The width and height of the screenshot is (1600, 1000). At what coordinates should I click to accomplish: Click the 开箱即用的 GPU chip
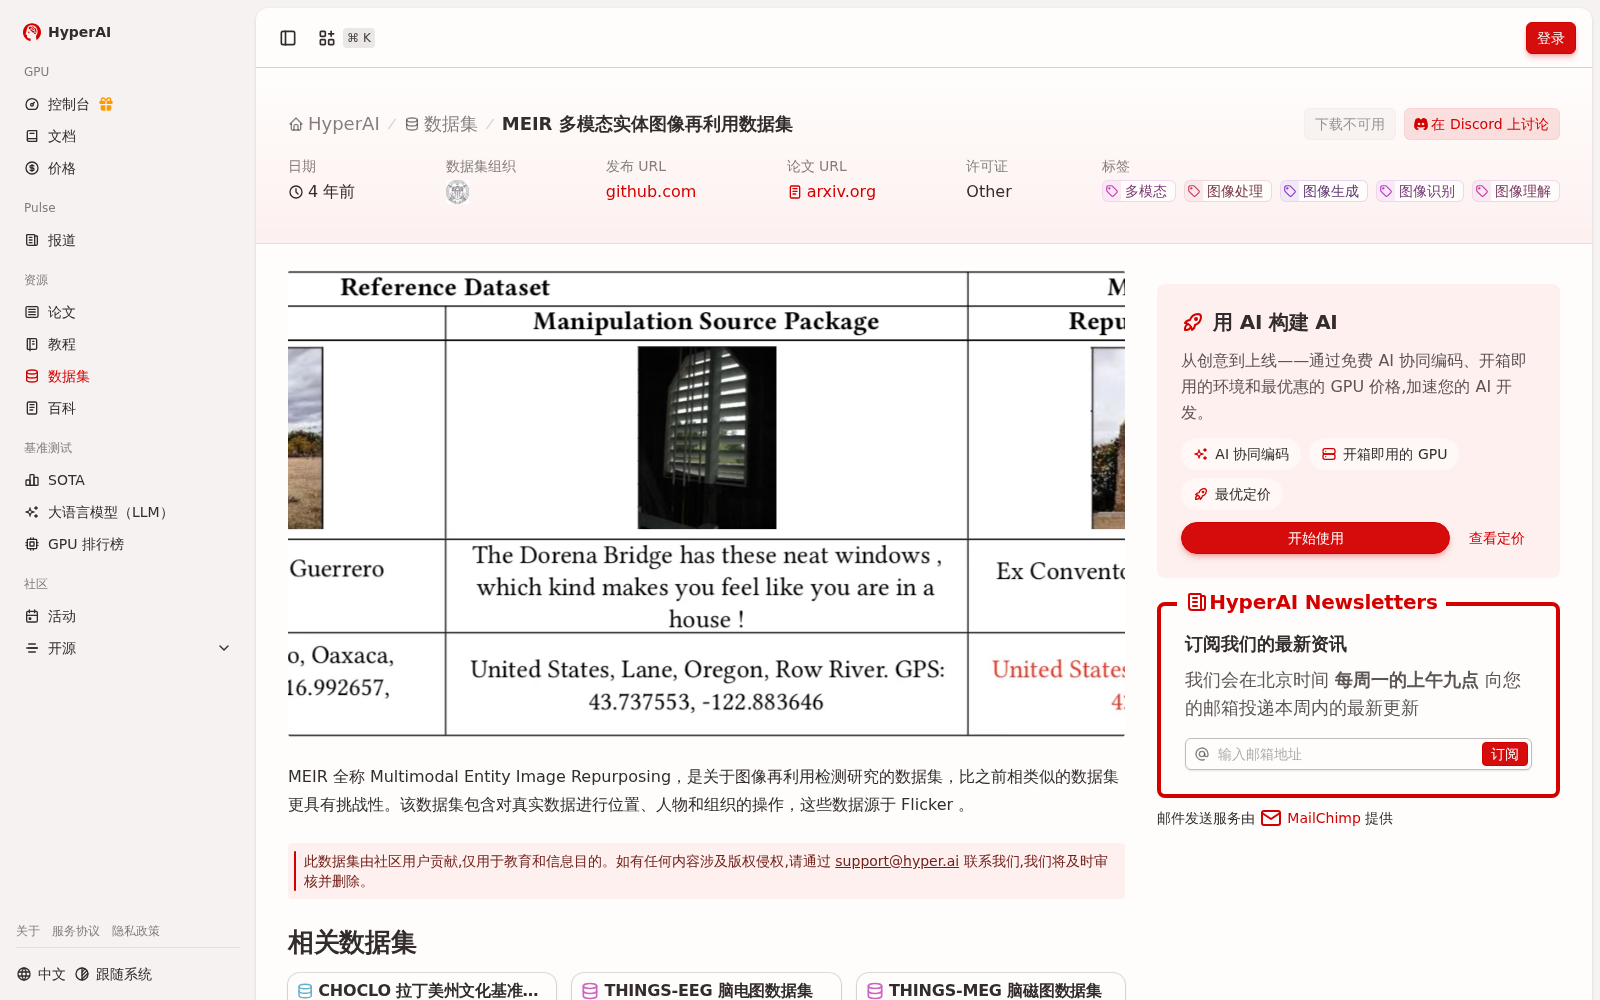(x=1384, y=454)
